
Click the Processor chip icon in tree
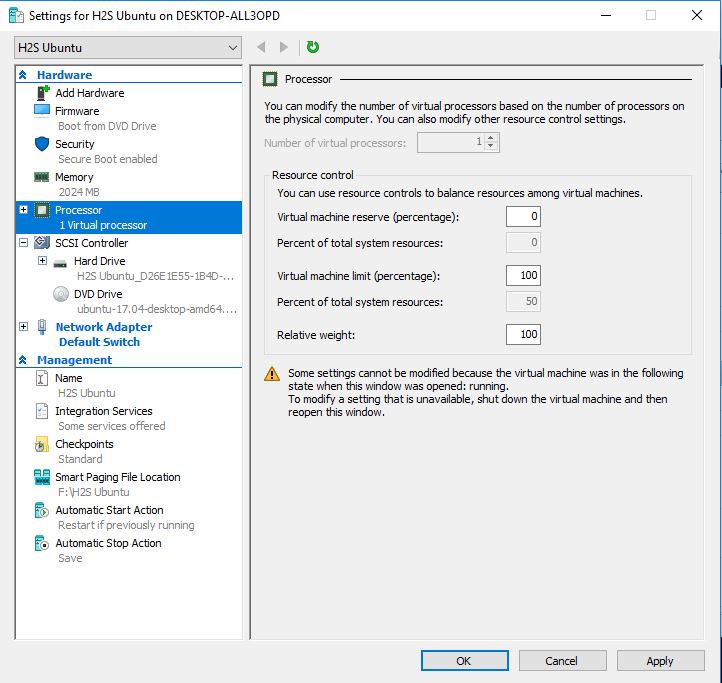tap(42, 210)
